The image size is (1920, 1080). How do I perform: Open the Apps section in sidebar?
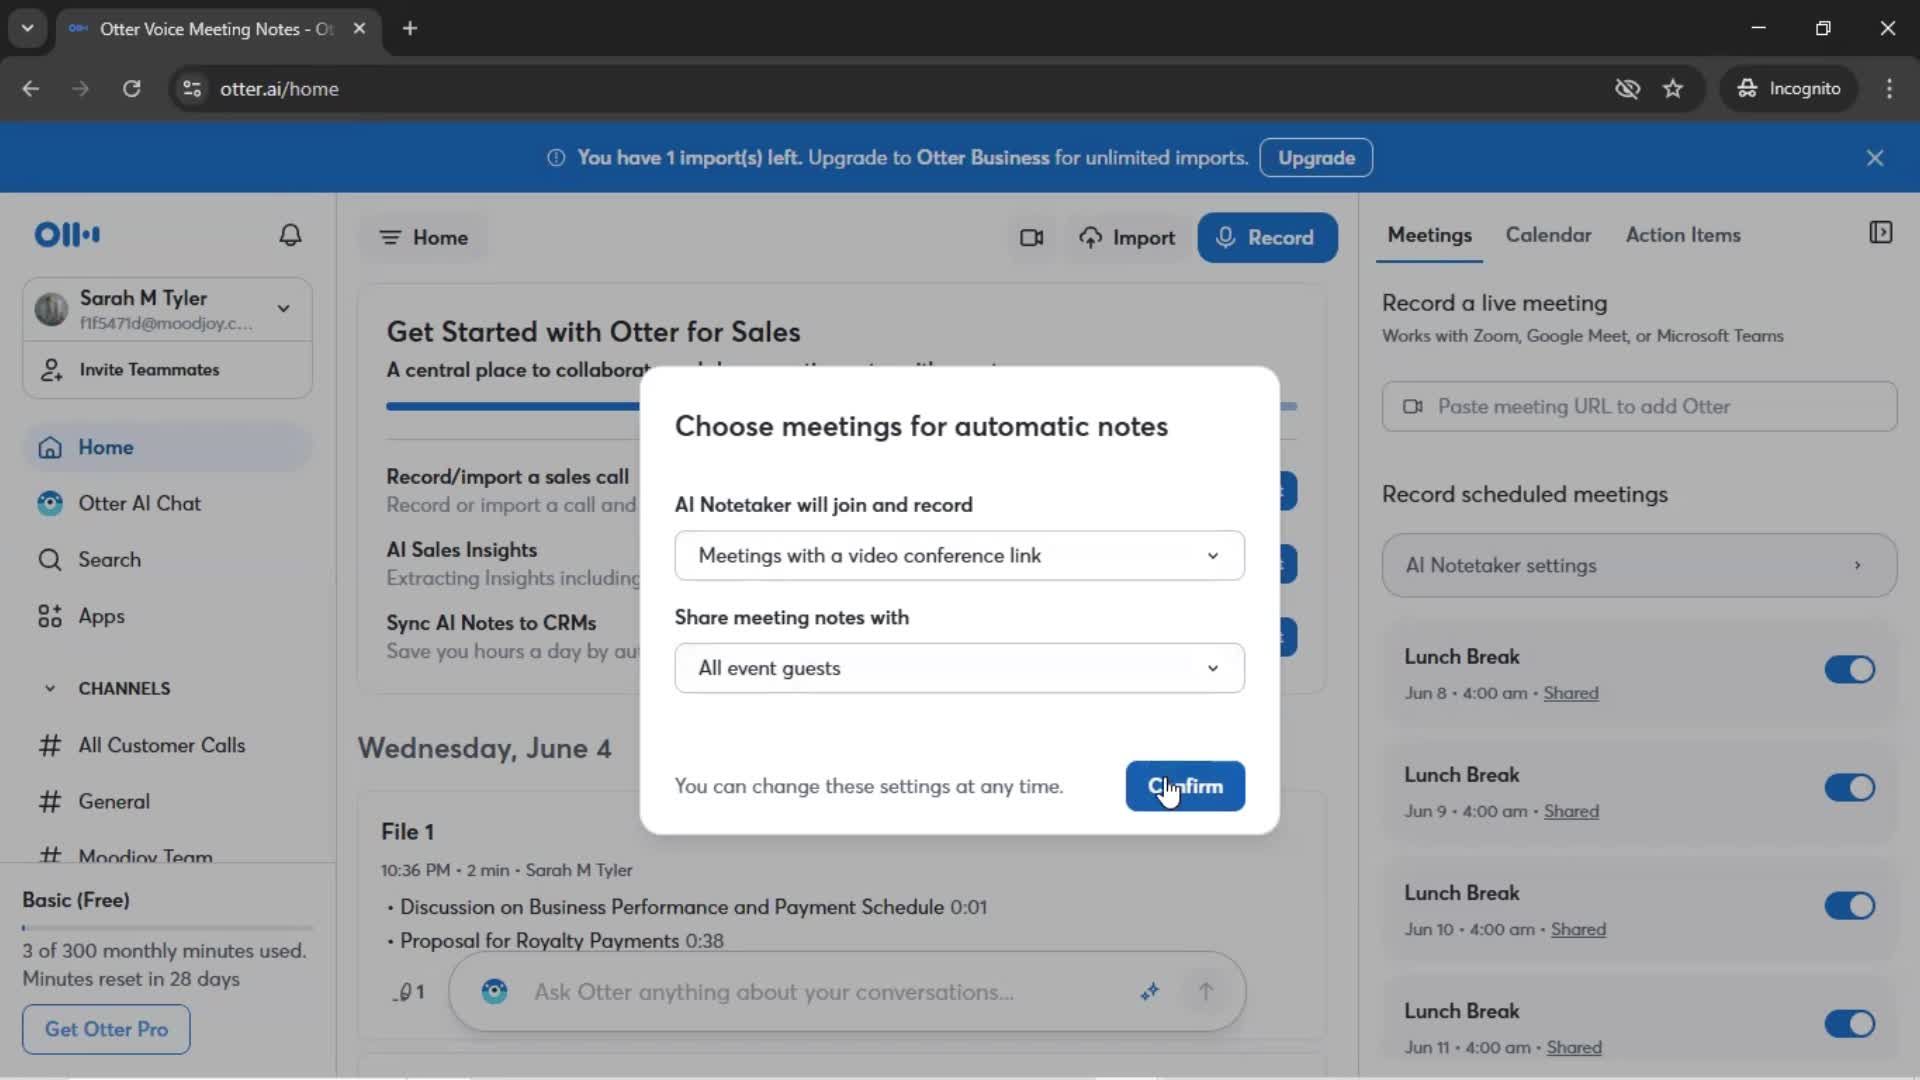[101, 616]
